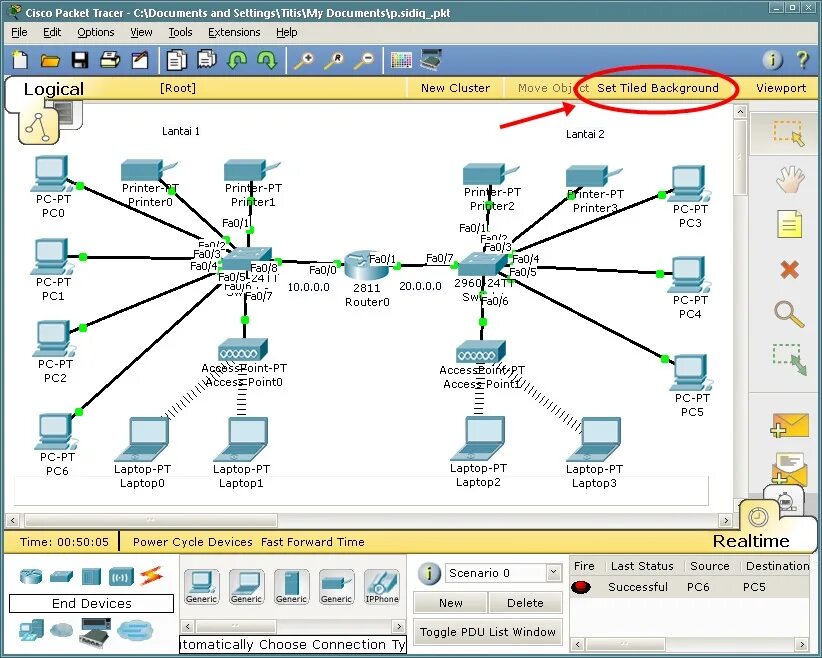
Task: Click Power Cycle Devices
Action: click(x=192, y=542)
